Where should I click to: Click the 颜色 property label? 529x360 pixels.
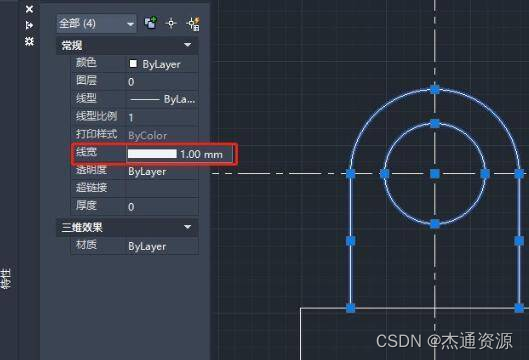(86, 63)
